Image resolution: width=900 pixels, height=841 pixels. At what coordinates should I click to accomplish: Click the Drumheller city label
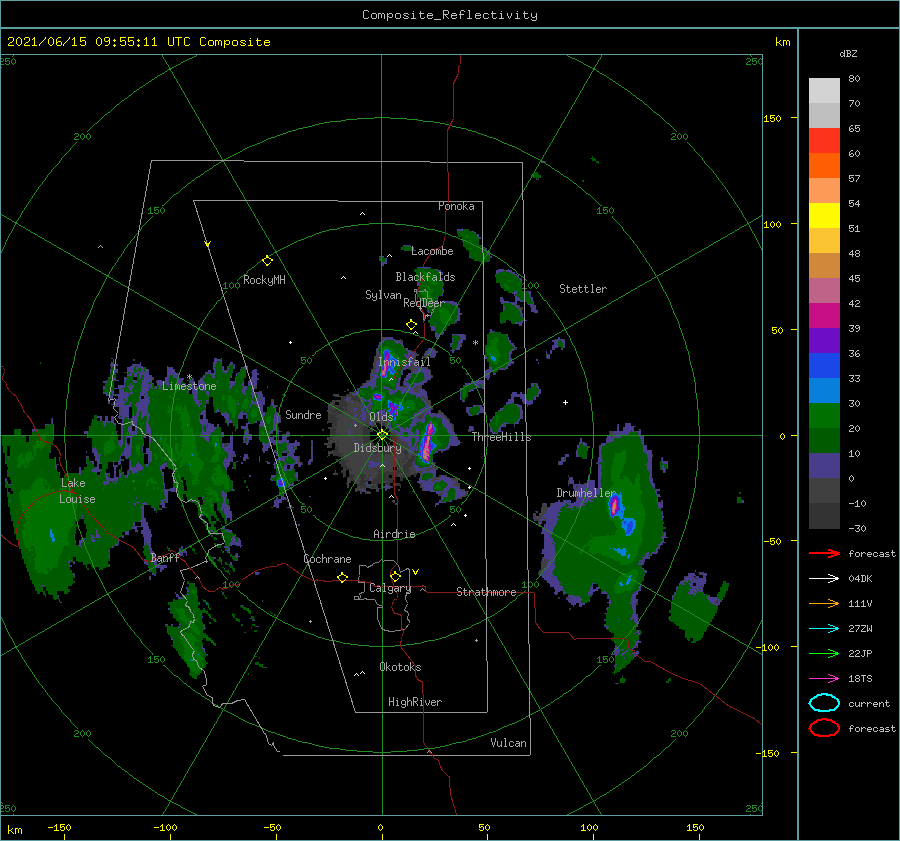click(x=586, y=493)
